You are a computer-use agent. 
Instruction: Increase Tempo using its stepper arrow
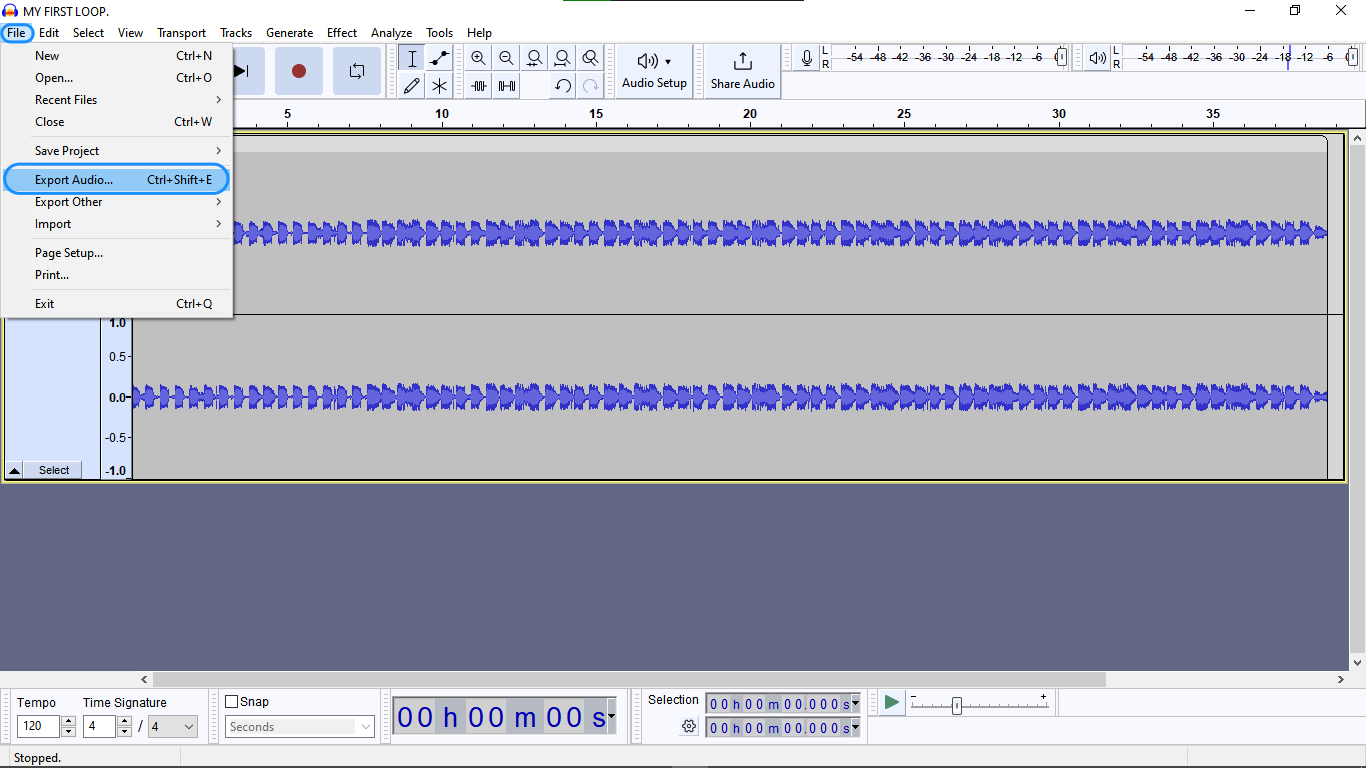68,721
